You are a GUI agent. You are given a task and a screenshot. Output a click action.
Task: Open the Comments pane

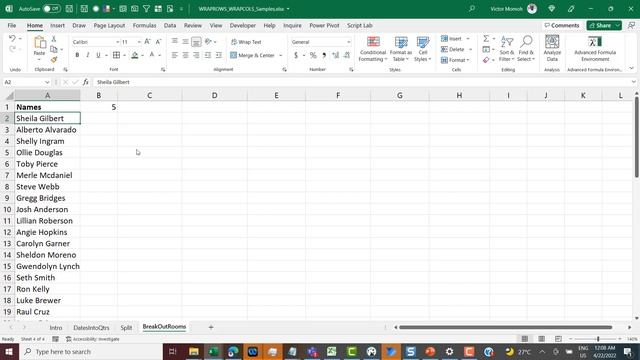click(x=562, y=25)
